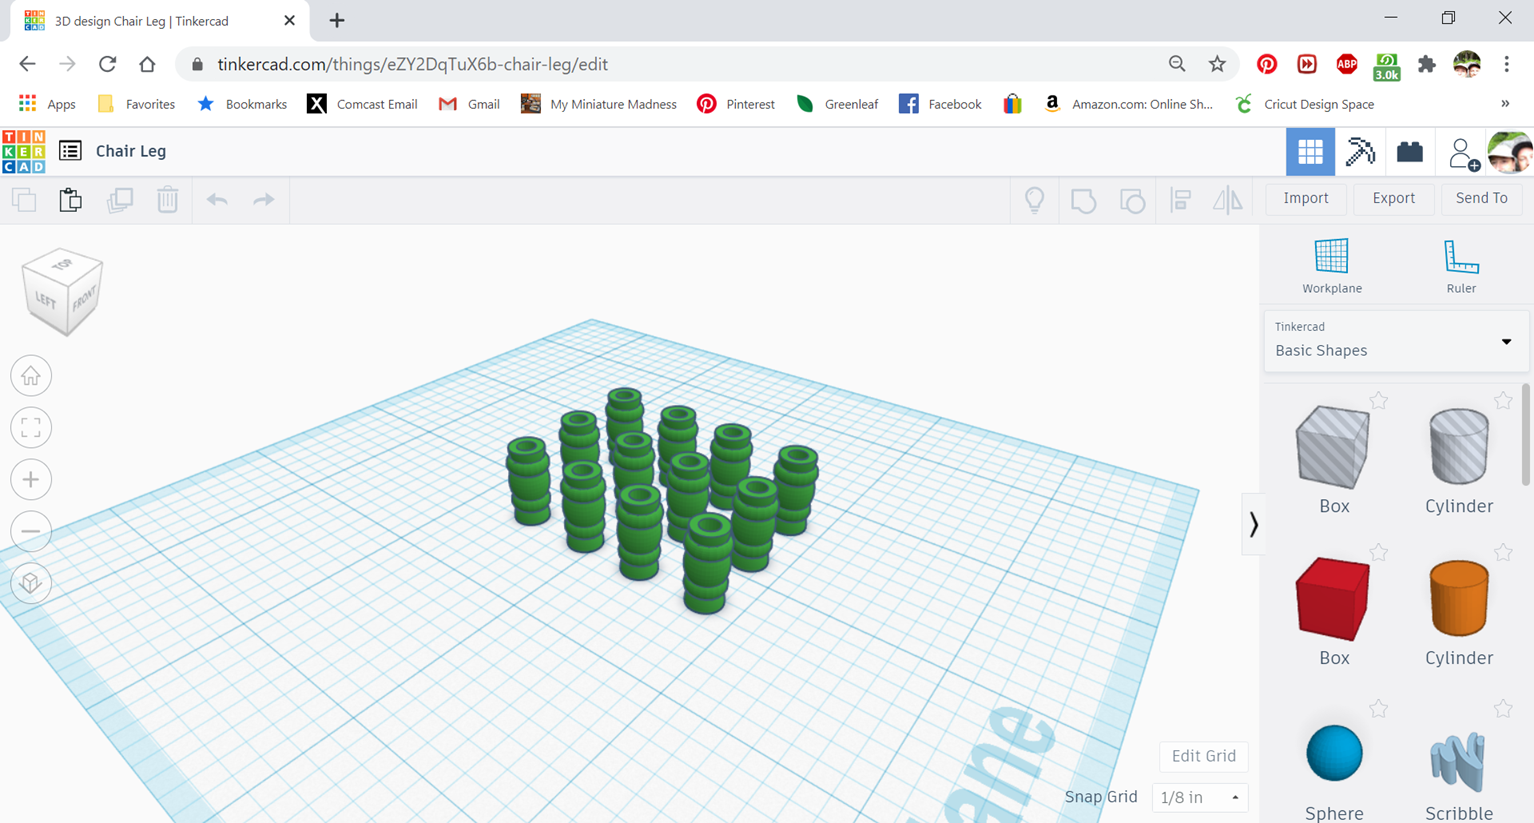Image resolution: width=1534 pixels, height=823 pixels.
Task: Select the Ruler tool
Action: point(1461,266)
